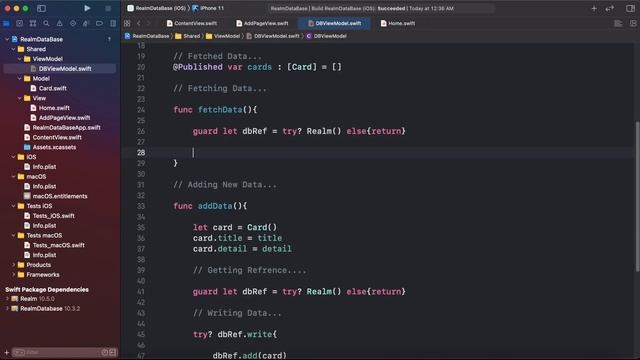This screenshot has height=360, width=640.
Task: Open the Symbol navigator
Action: pyautogui.click(x=33, y=23)
